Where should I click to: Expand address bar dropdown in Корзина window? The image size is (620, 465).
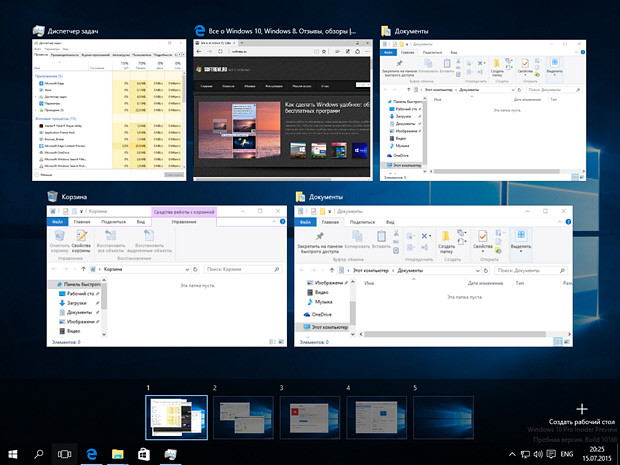click(187, 269)
